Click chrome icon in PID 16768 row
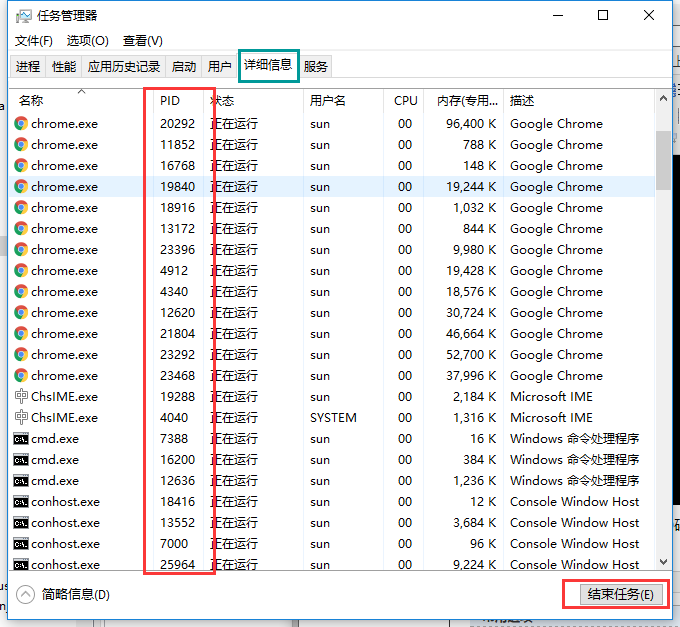 tap(21, 166)
